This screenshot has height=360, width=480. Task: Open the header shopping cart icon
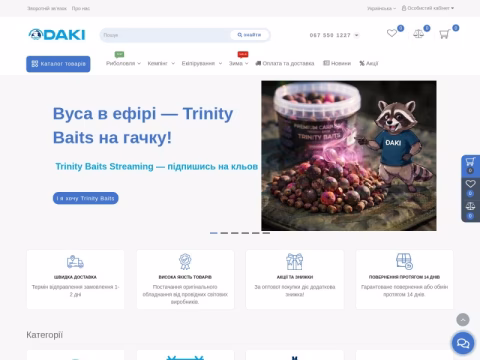pyautogui.click(x=444, y=34)
